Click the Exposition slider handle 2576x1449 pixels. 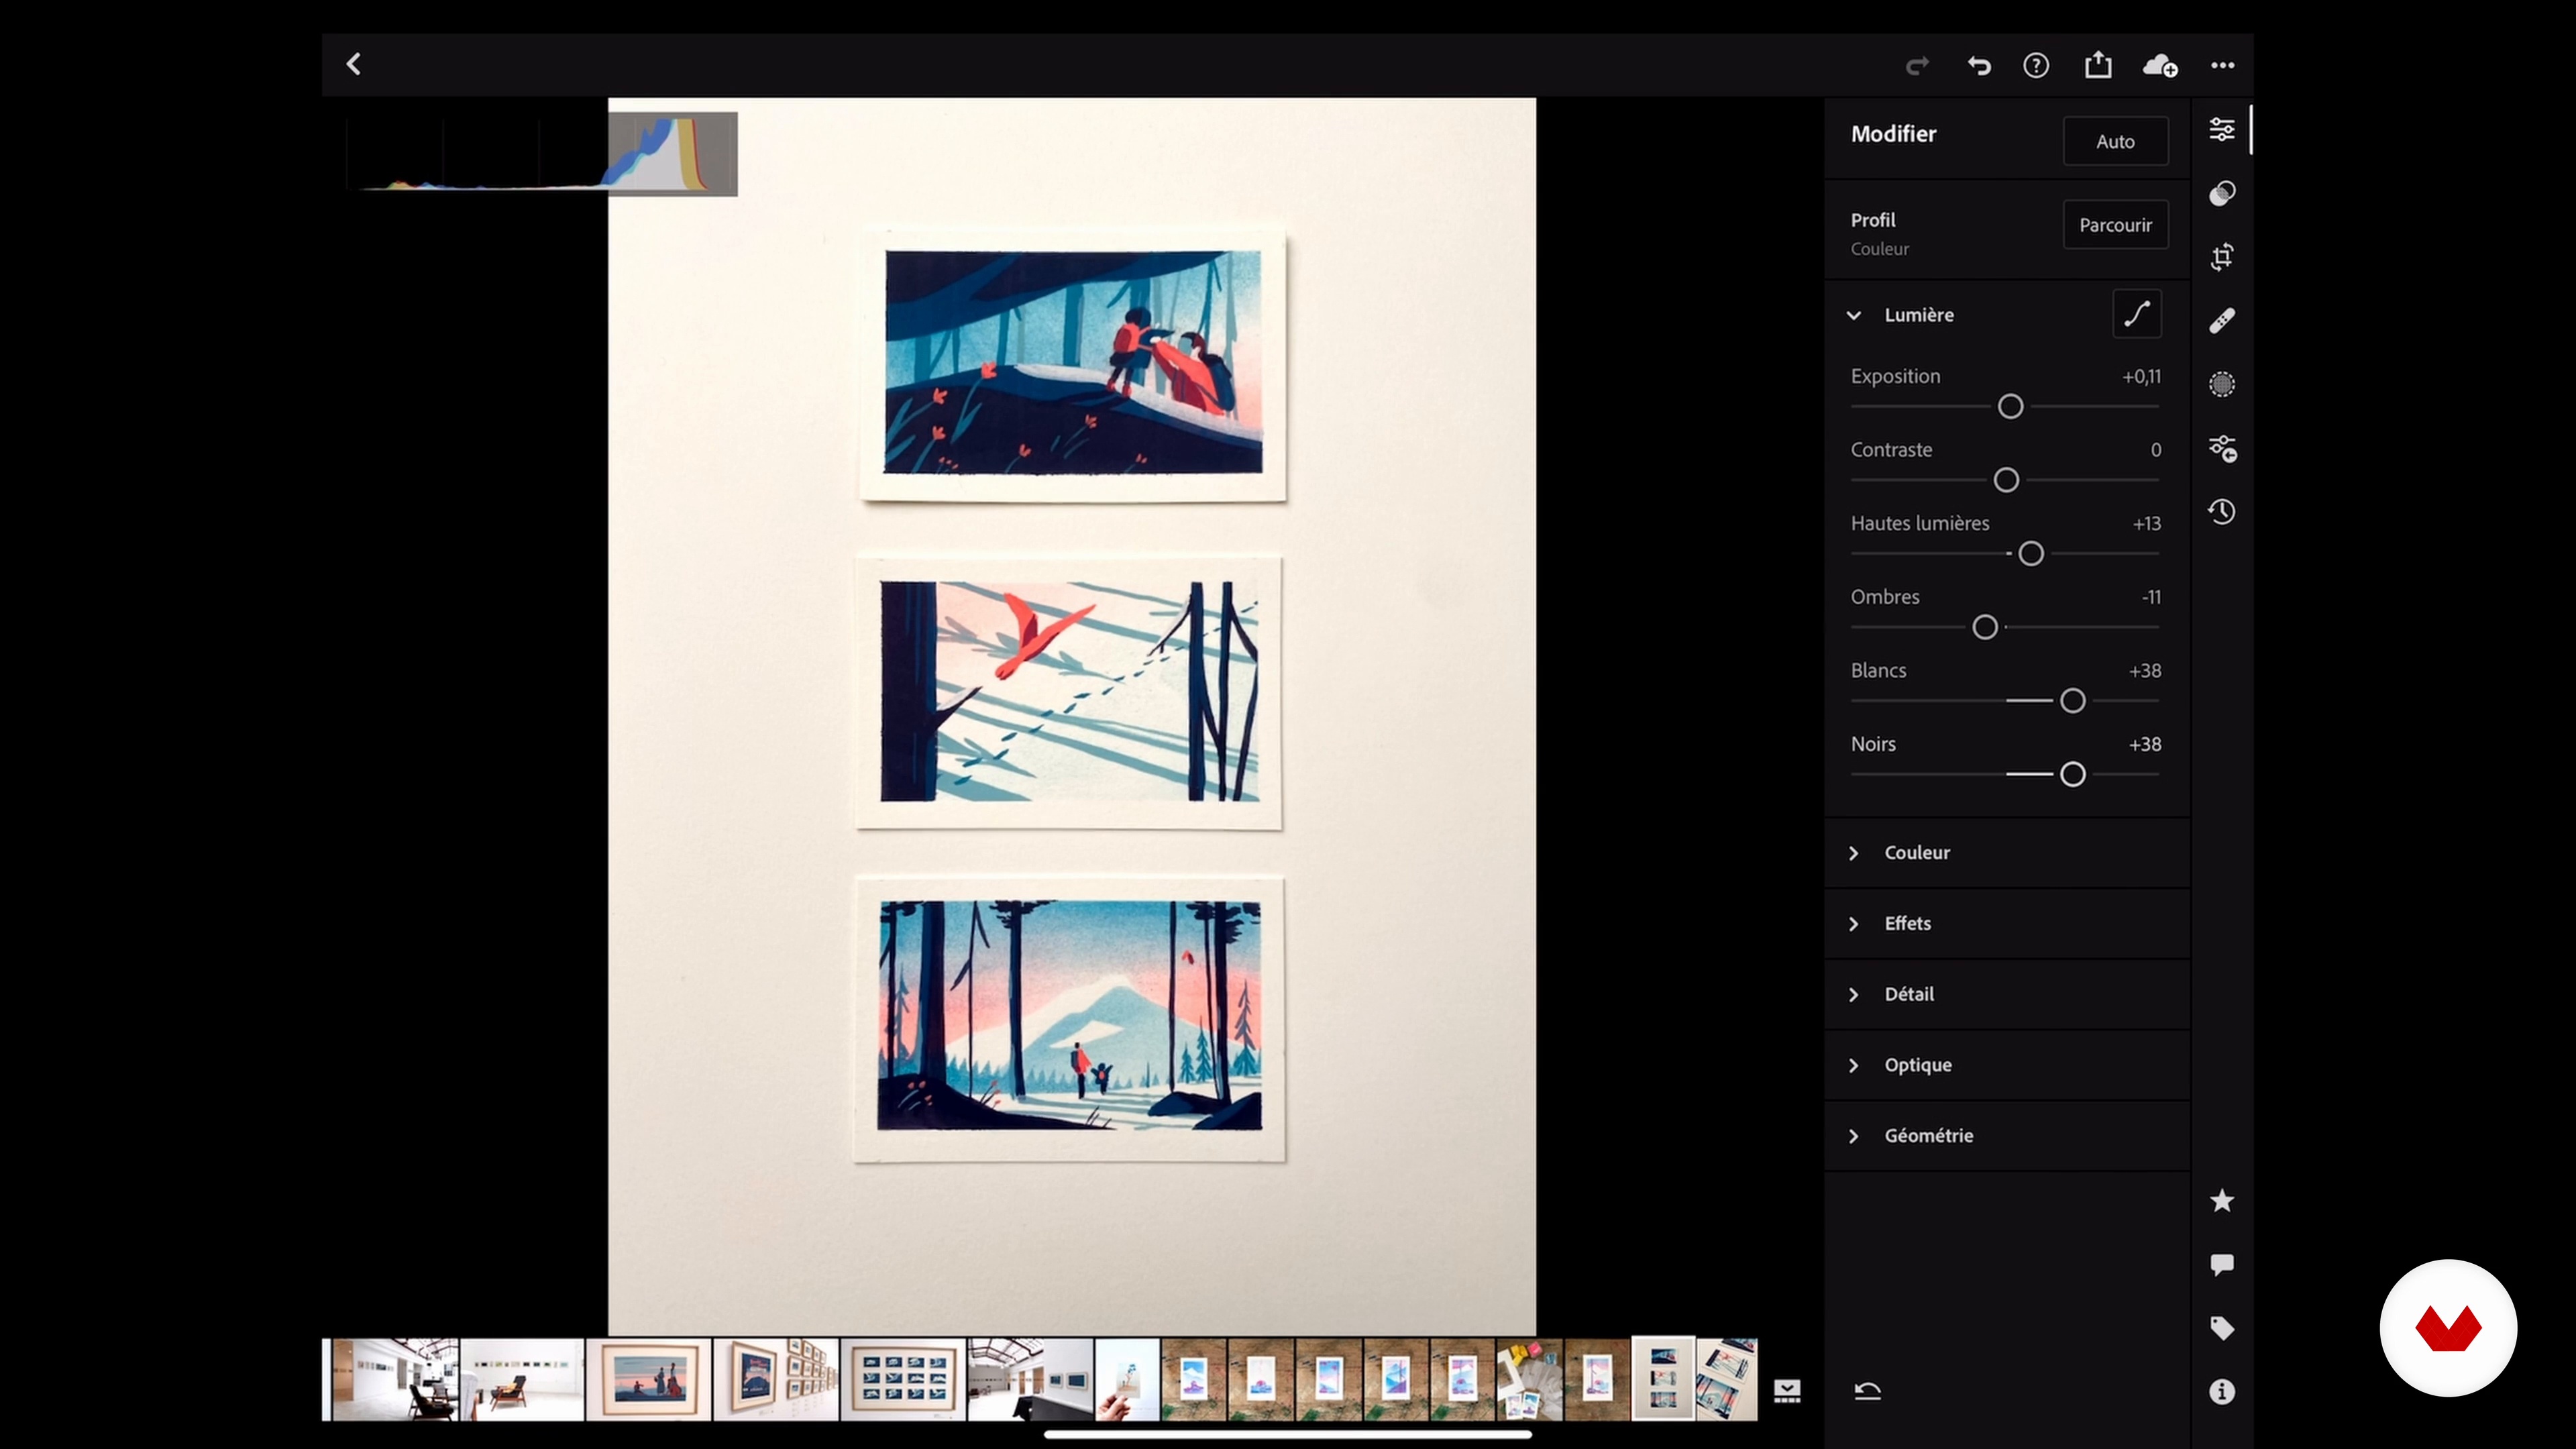[2010, 406]
